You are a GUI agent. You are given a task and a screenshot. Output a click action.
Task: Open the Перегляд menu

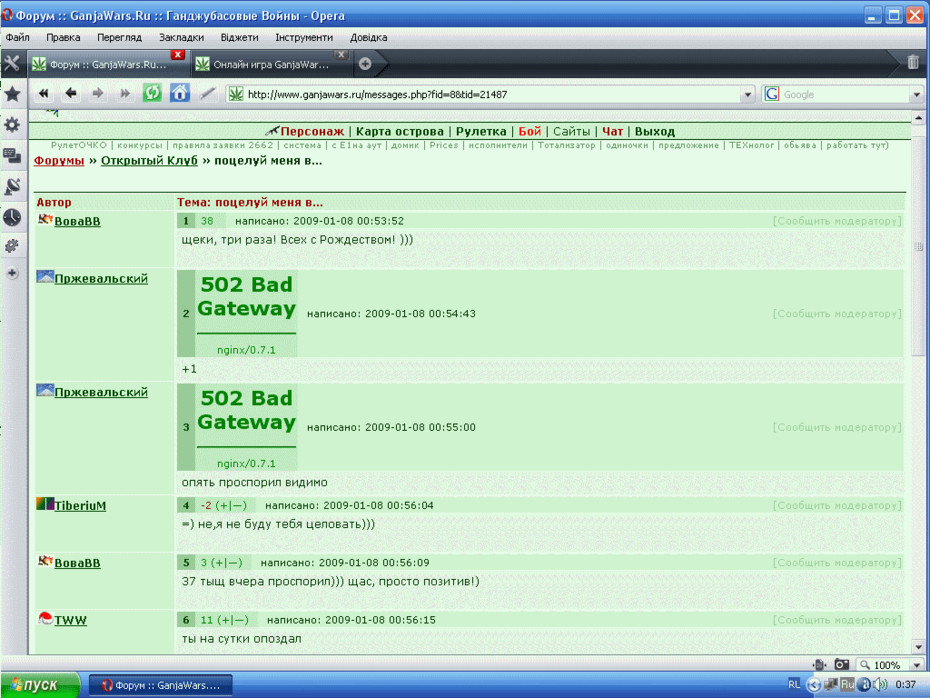click(119, 37)
